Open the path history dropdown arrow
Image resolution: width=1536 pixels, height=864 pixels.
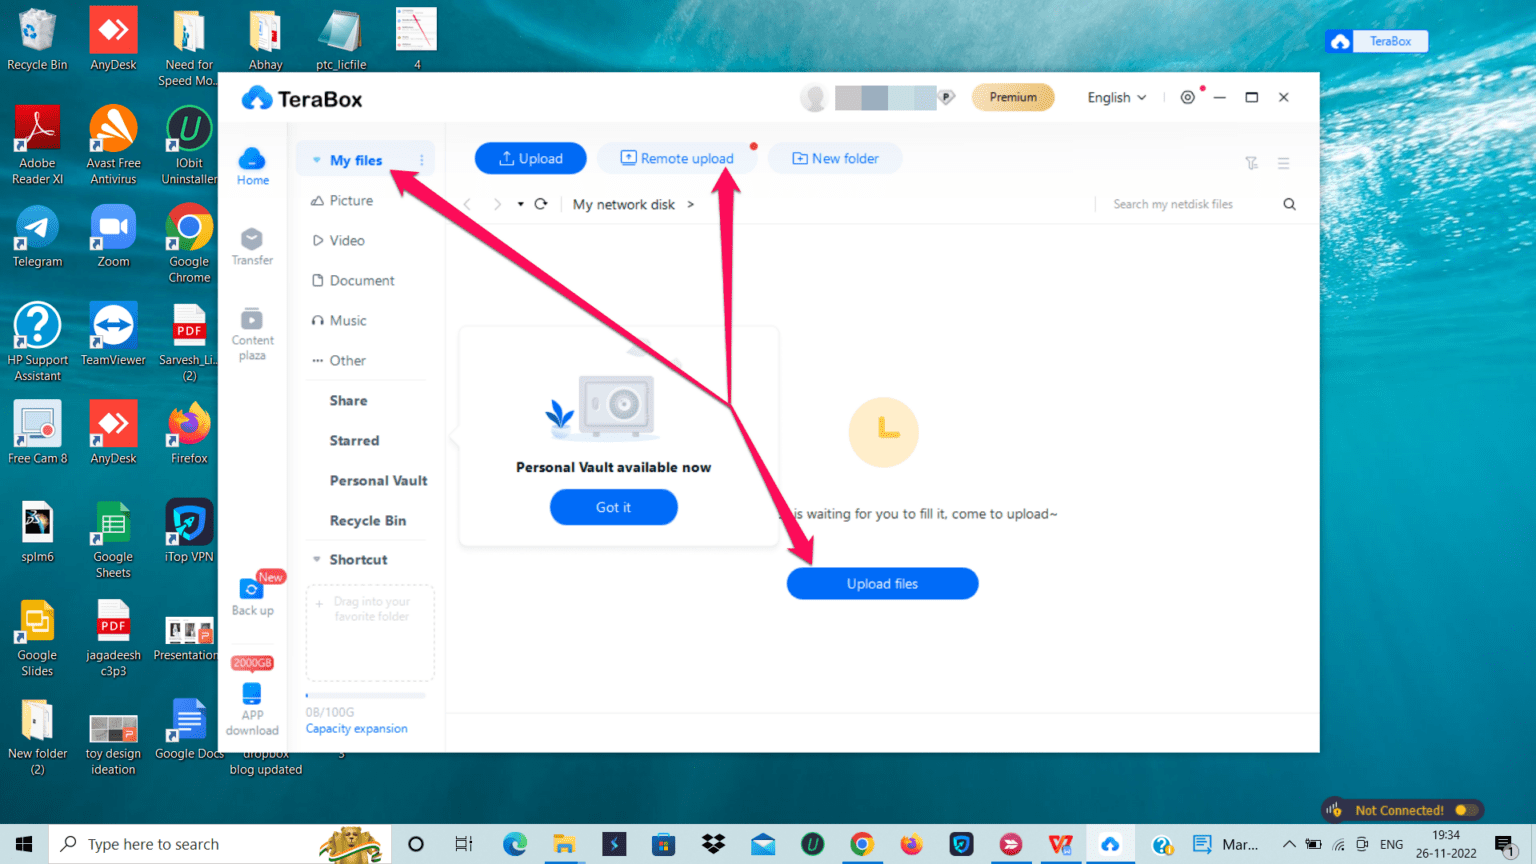(520, 204)
